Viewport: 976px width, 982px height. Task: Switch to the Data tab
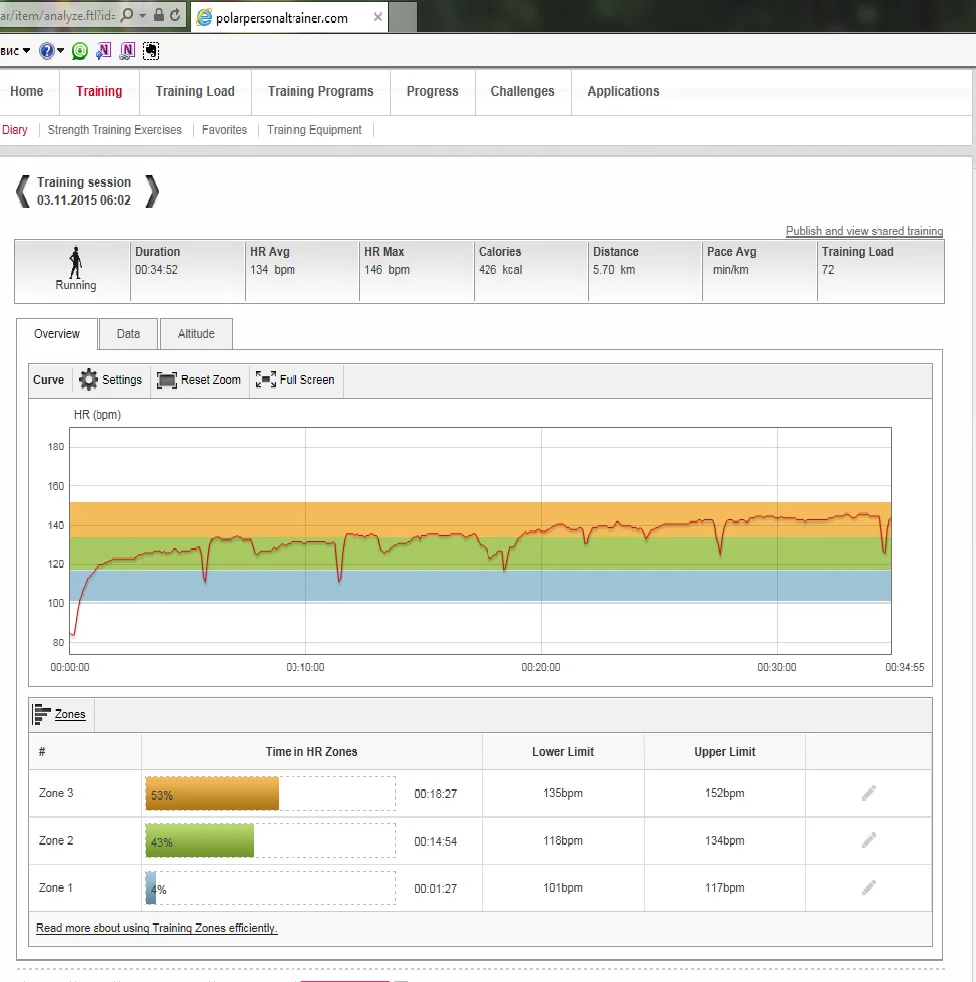[x=128, y=334]
